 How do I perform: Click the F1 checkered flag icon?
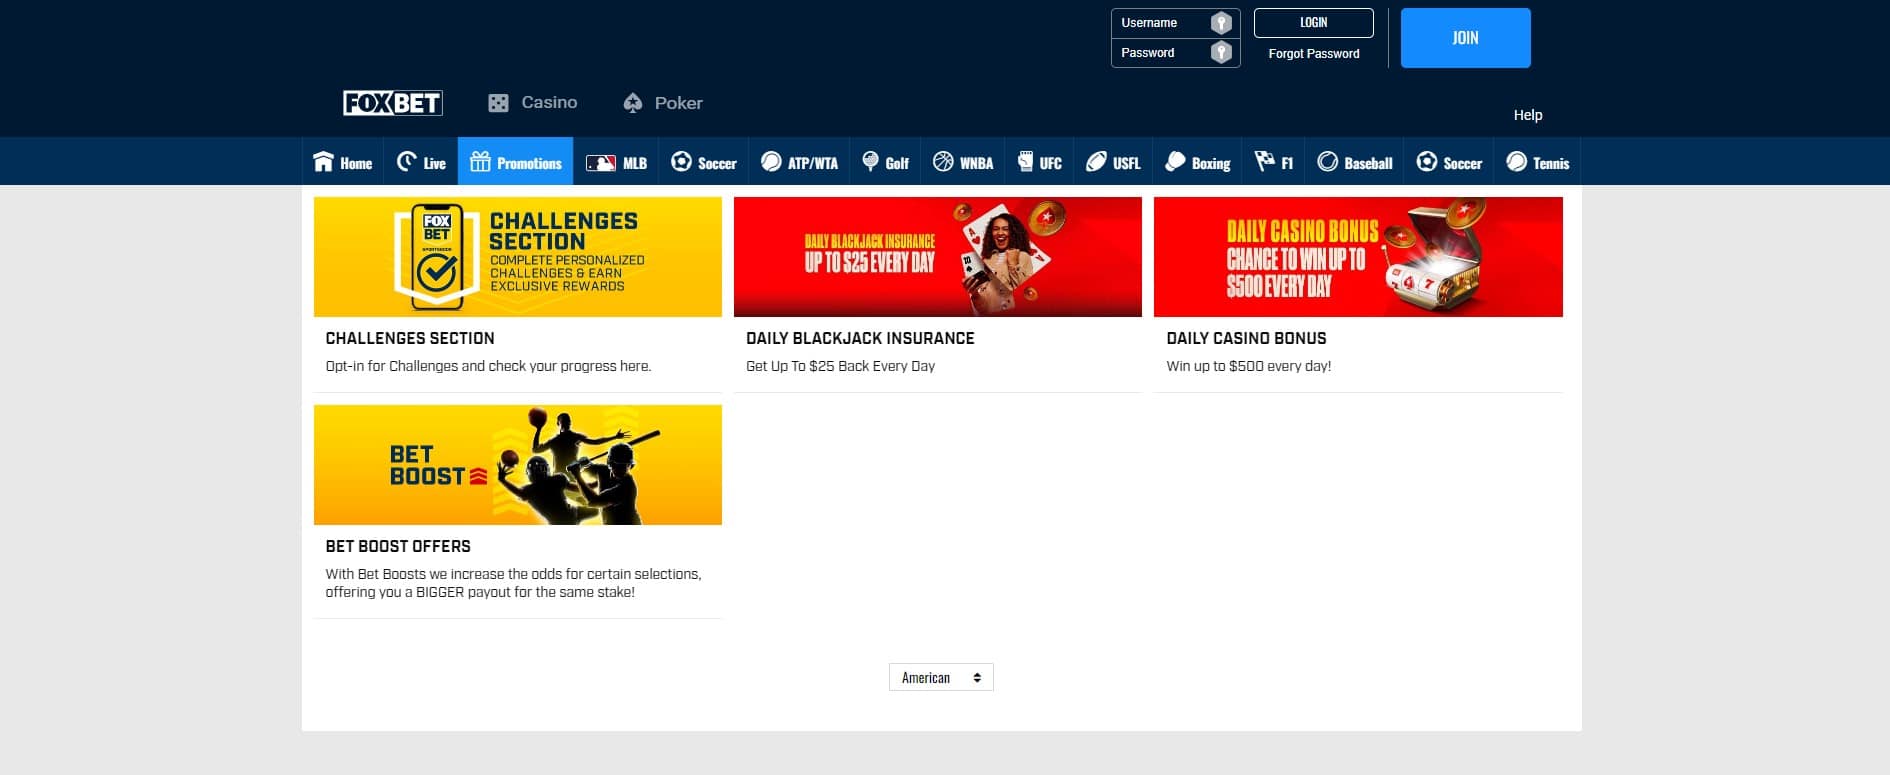1264,162
